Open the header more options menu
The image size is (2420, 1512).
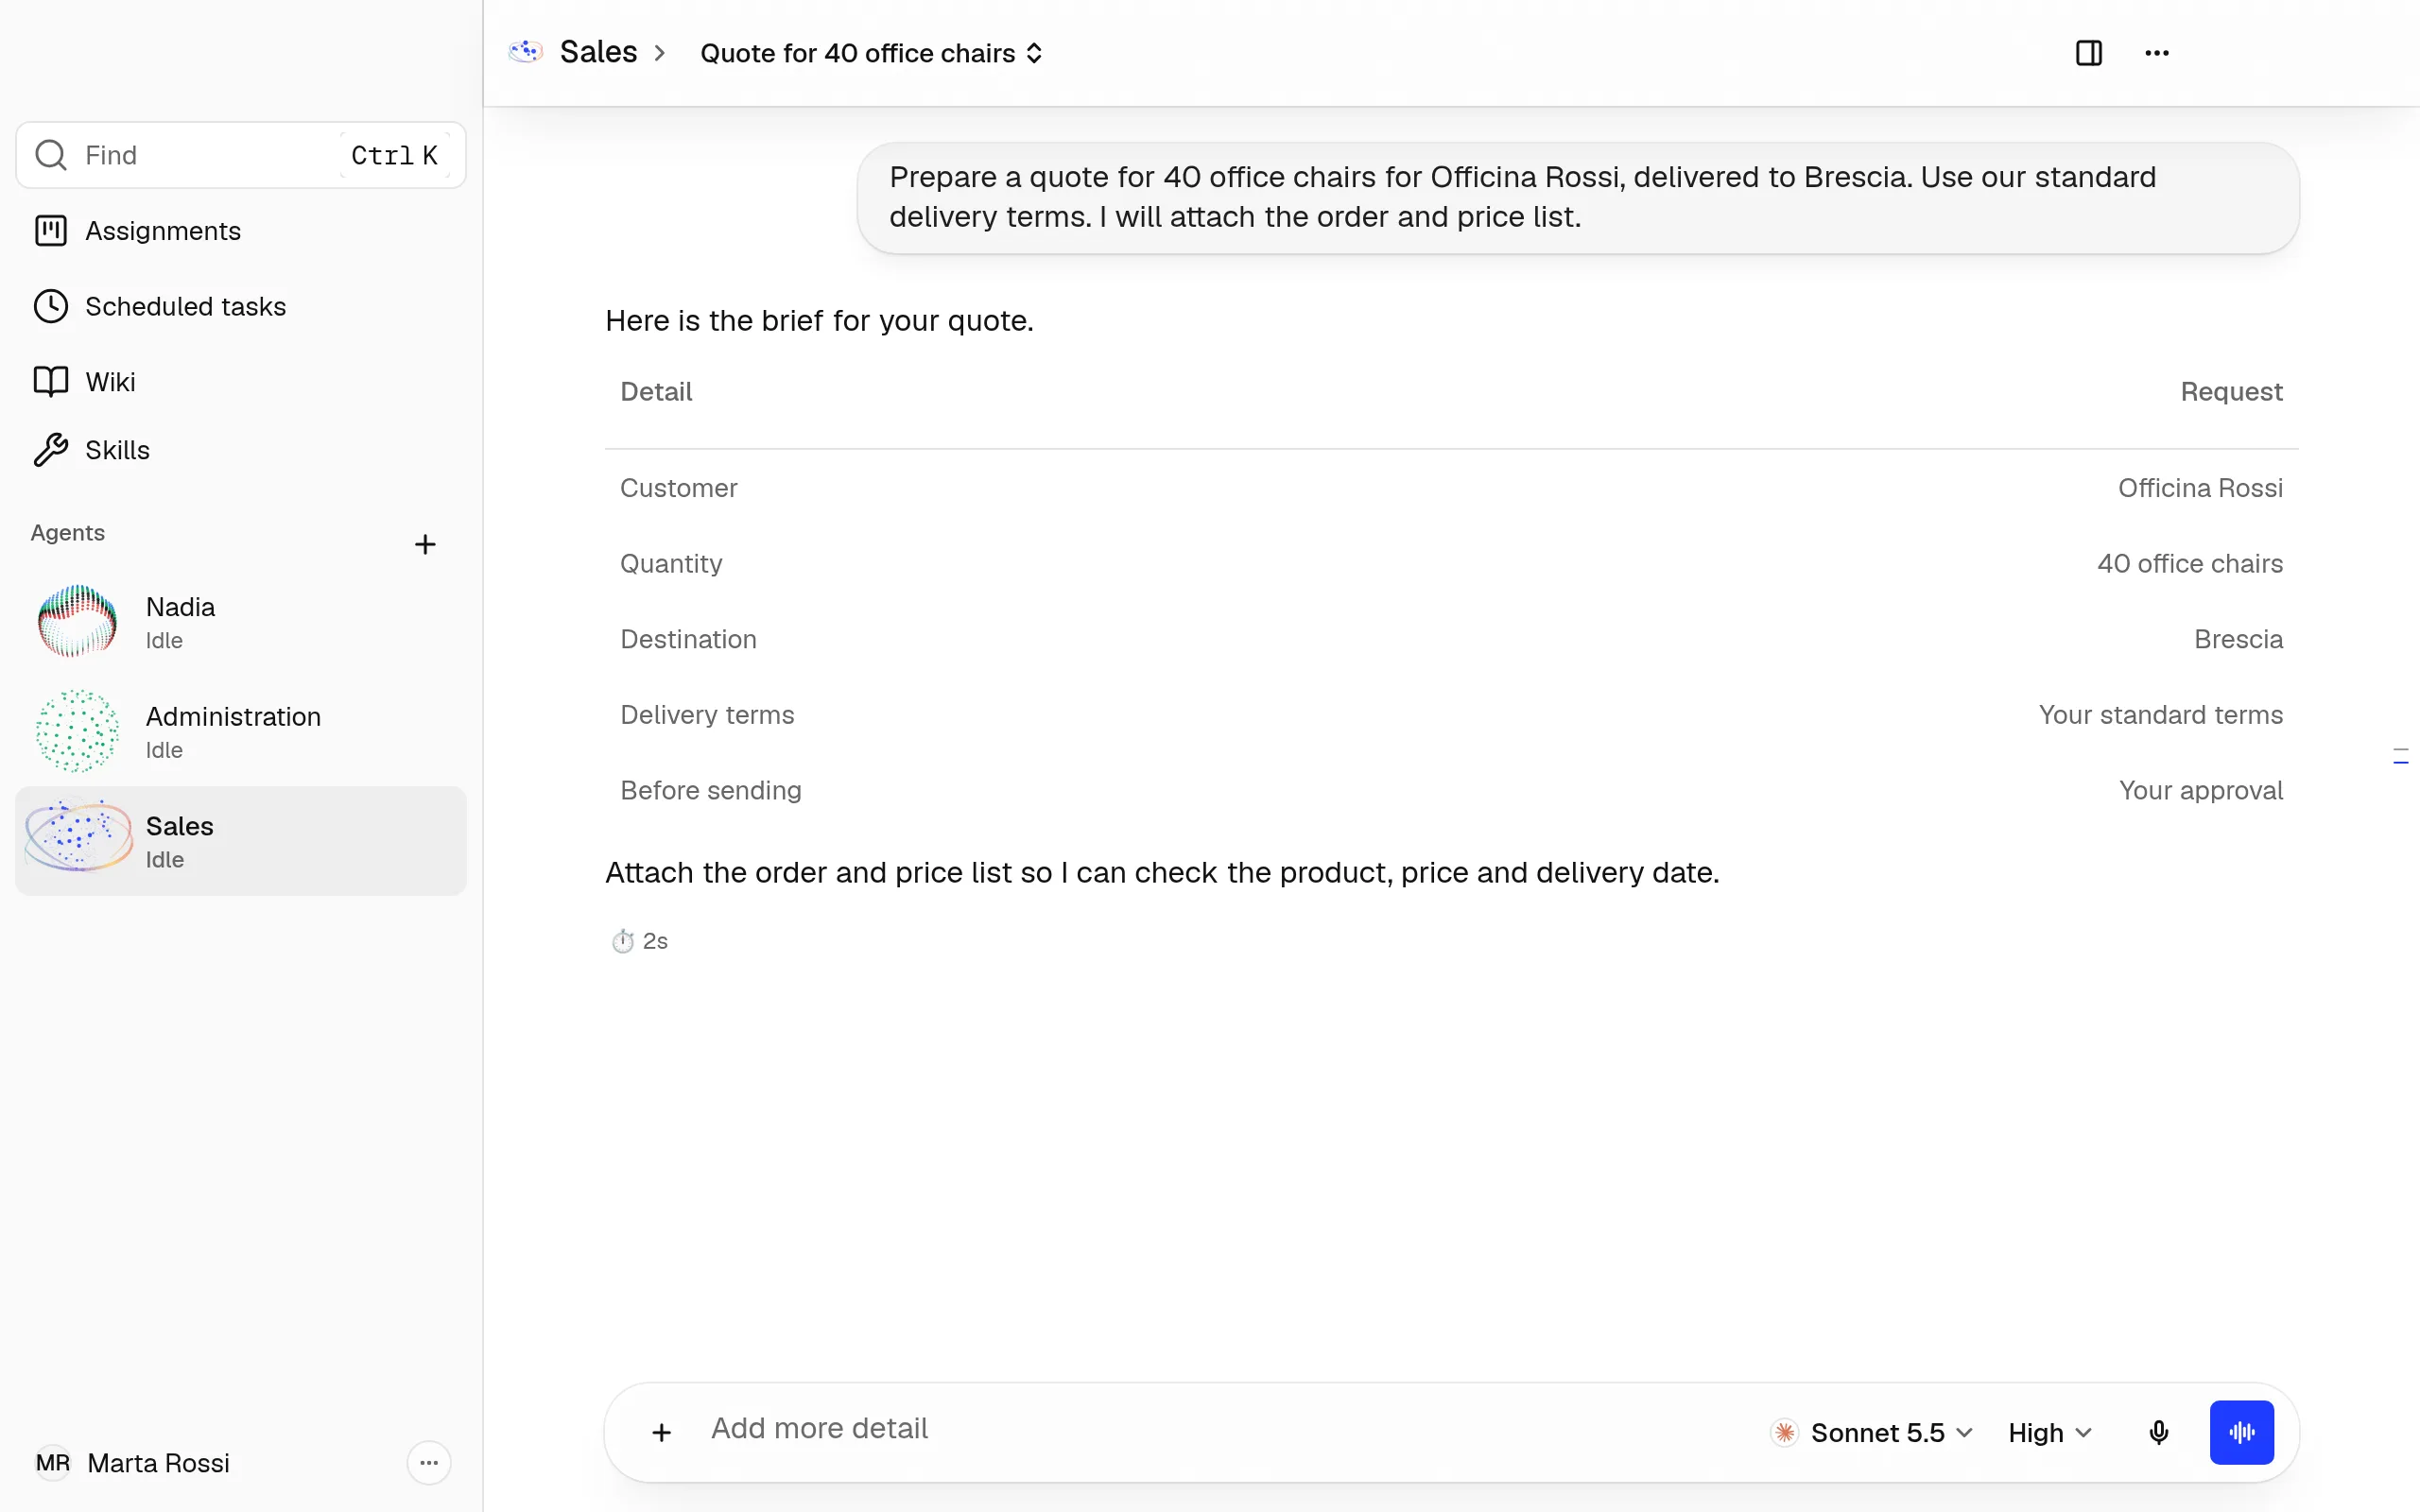pyautogui.click(x=2157, y=53)
